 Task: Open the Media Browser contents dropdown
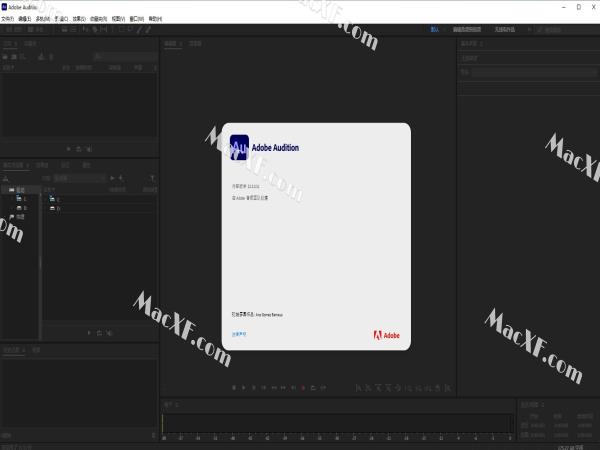(x=79, y=178)
